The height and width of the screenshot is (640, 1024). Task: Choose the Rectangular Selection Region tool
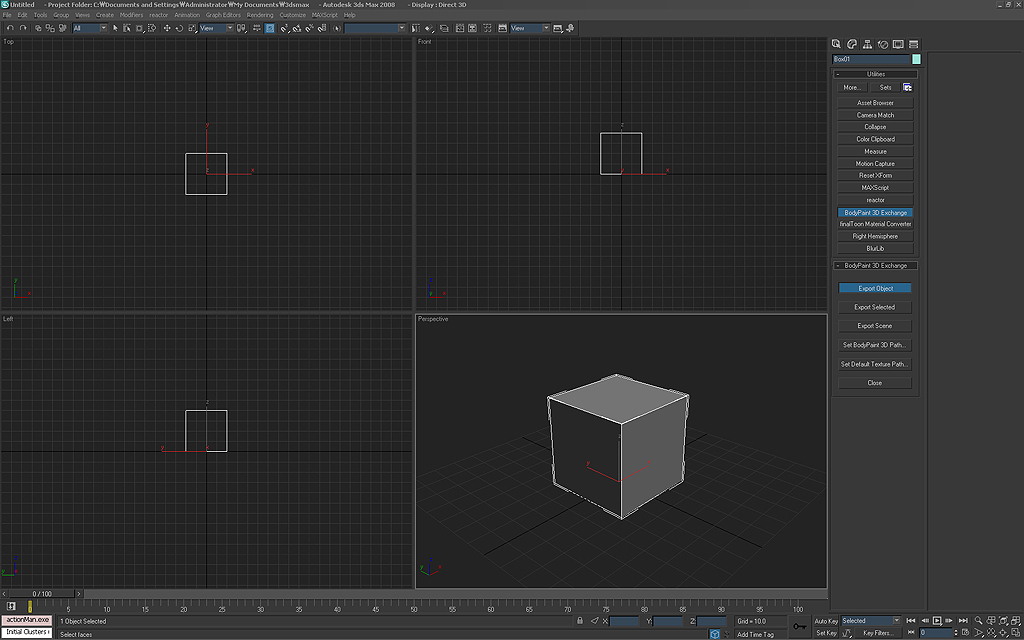139,28
